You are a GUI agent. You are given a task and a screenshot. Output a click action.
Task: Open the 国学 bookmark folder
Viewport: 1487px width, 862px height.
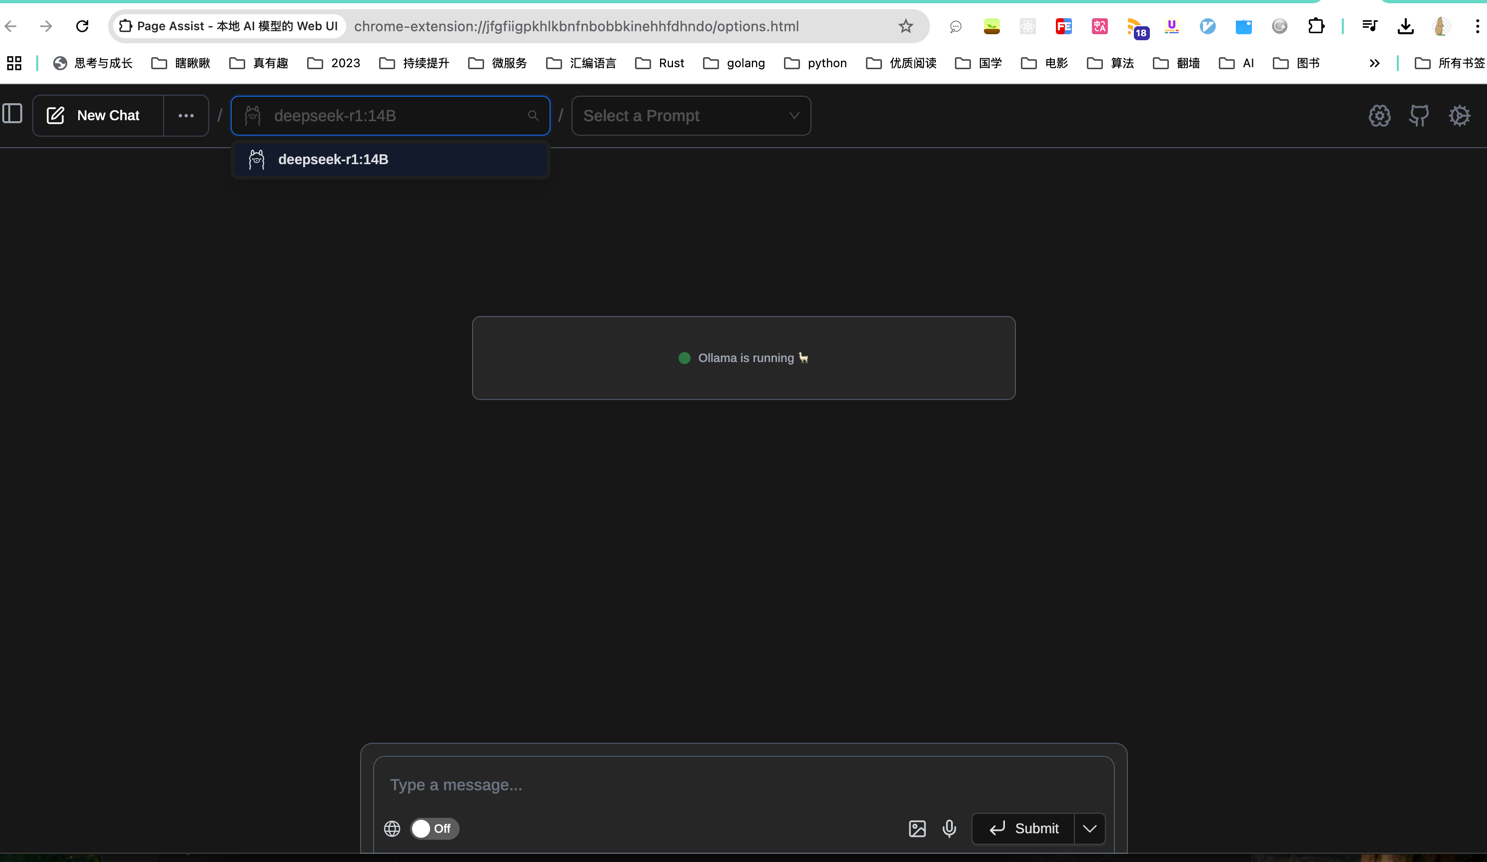point(978,63)
